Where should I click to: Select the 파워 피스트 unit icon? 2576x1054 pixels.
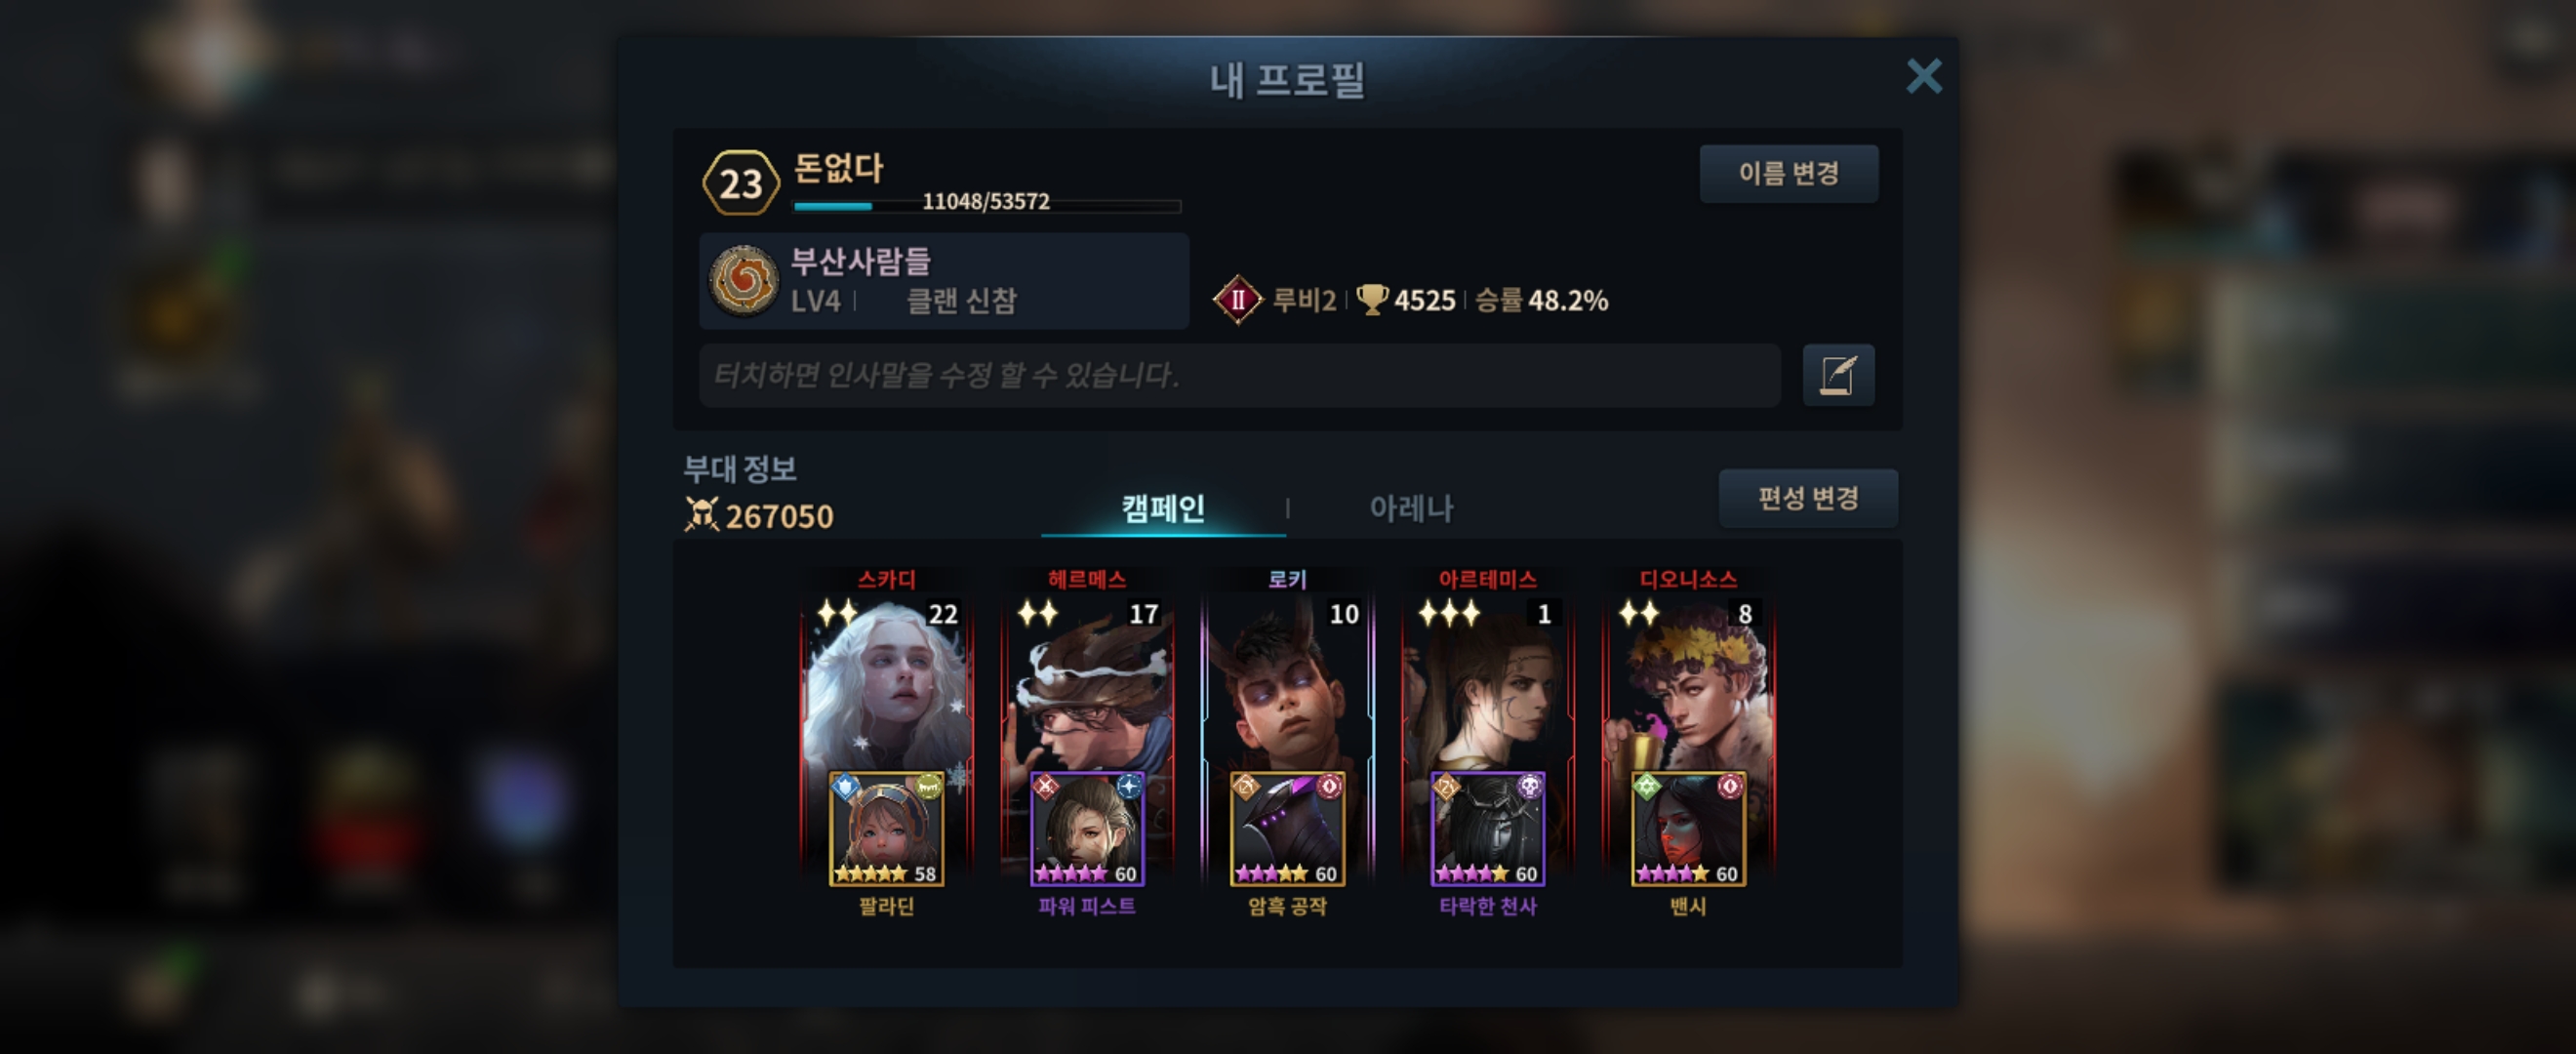[x=1087, y=829]
